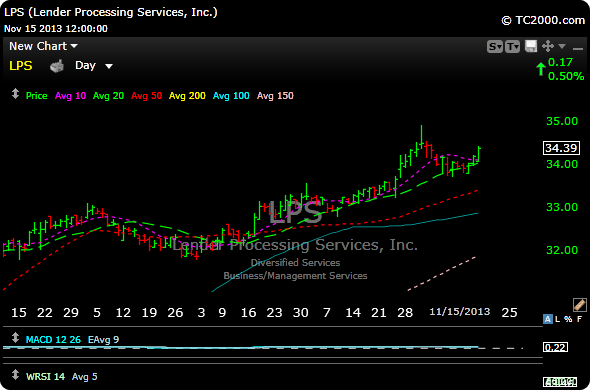Click the yellow LPS ticker symbol
This screenshot has width=590, height=390.
21,66
